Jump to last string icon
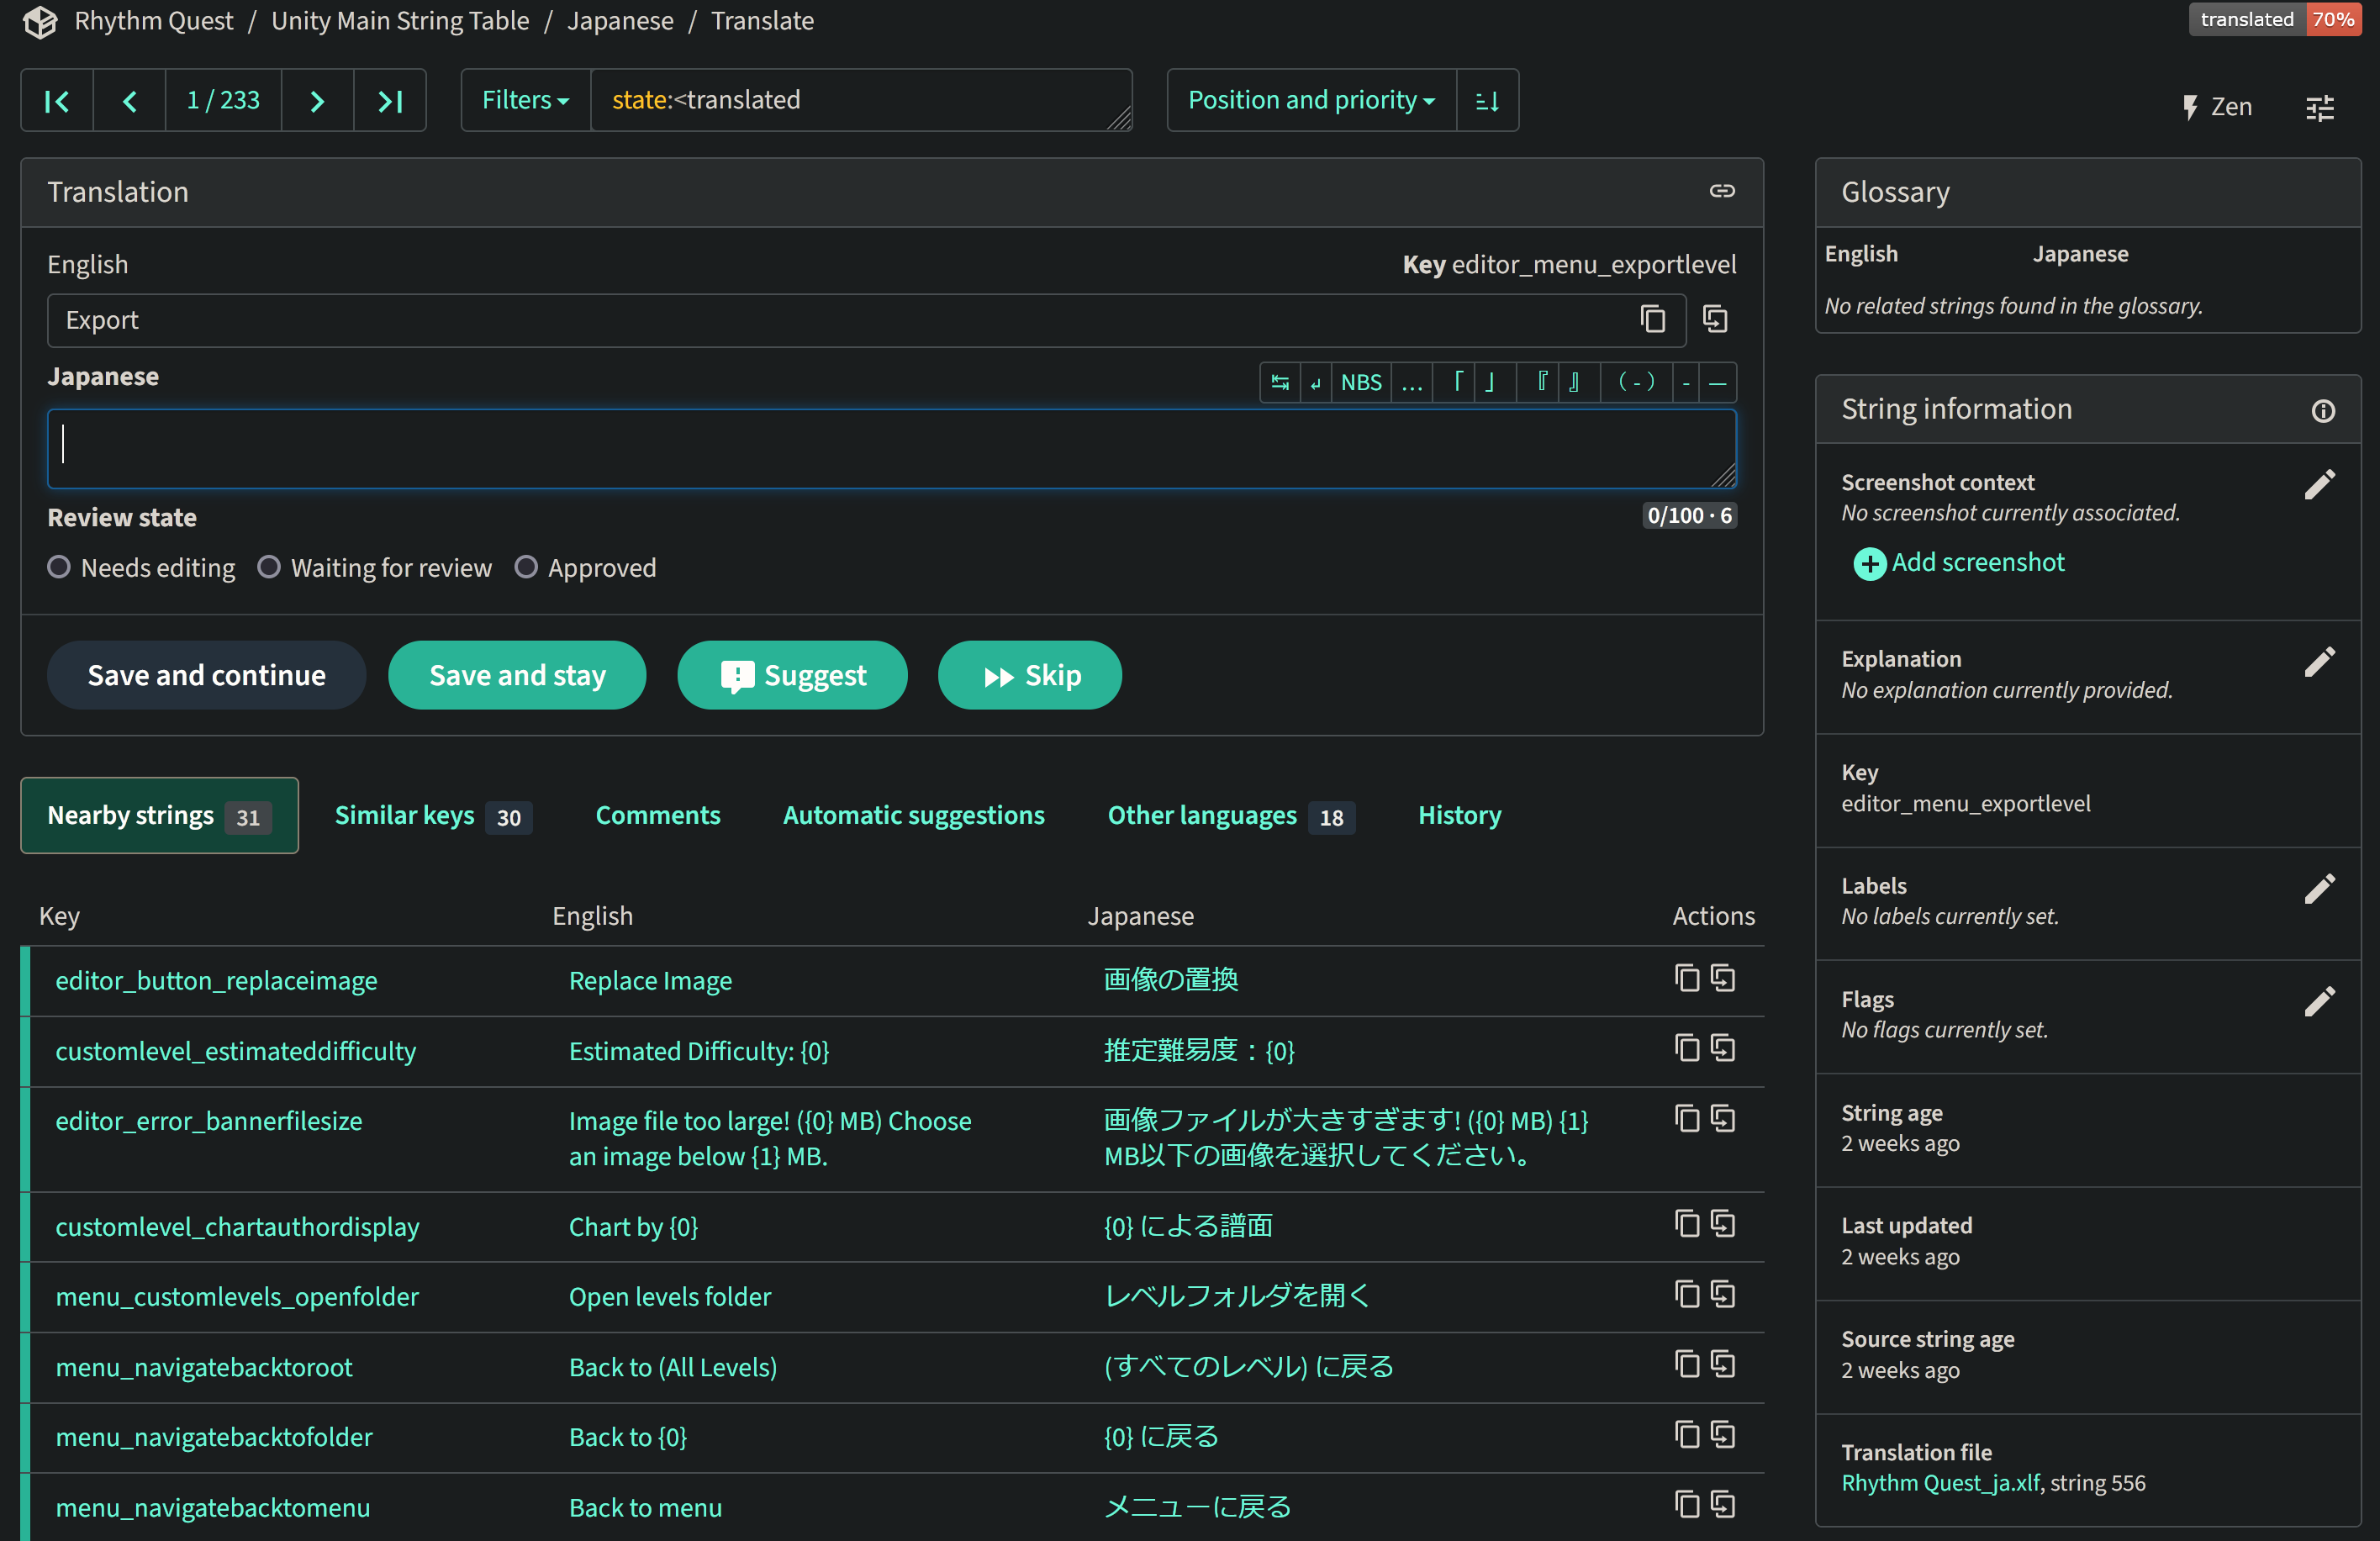This screenshot has height=1541, width=2380. pos(390,100)
